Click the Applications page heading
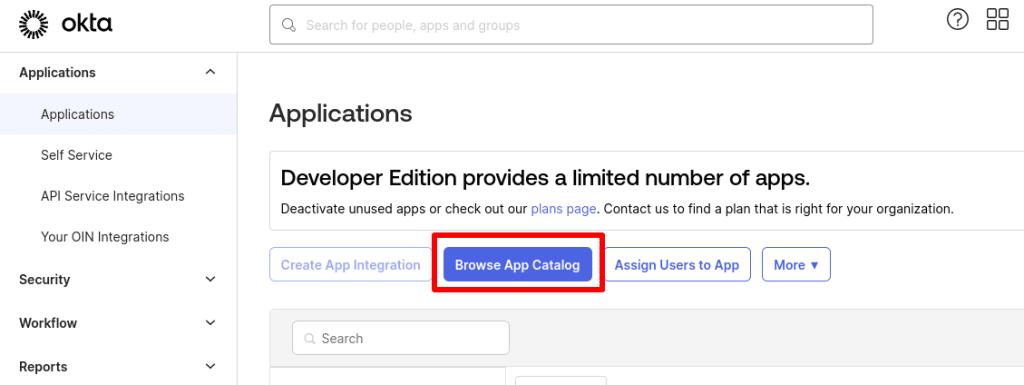Screen dimensions: 1024x385 pos(340,114)
